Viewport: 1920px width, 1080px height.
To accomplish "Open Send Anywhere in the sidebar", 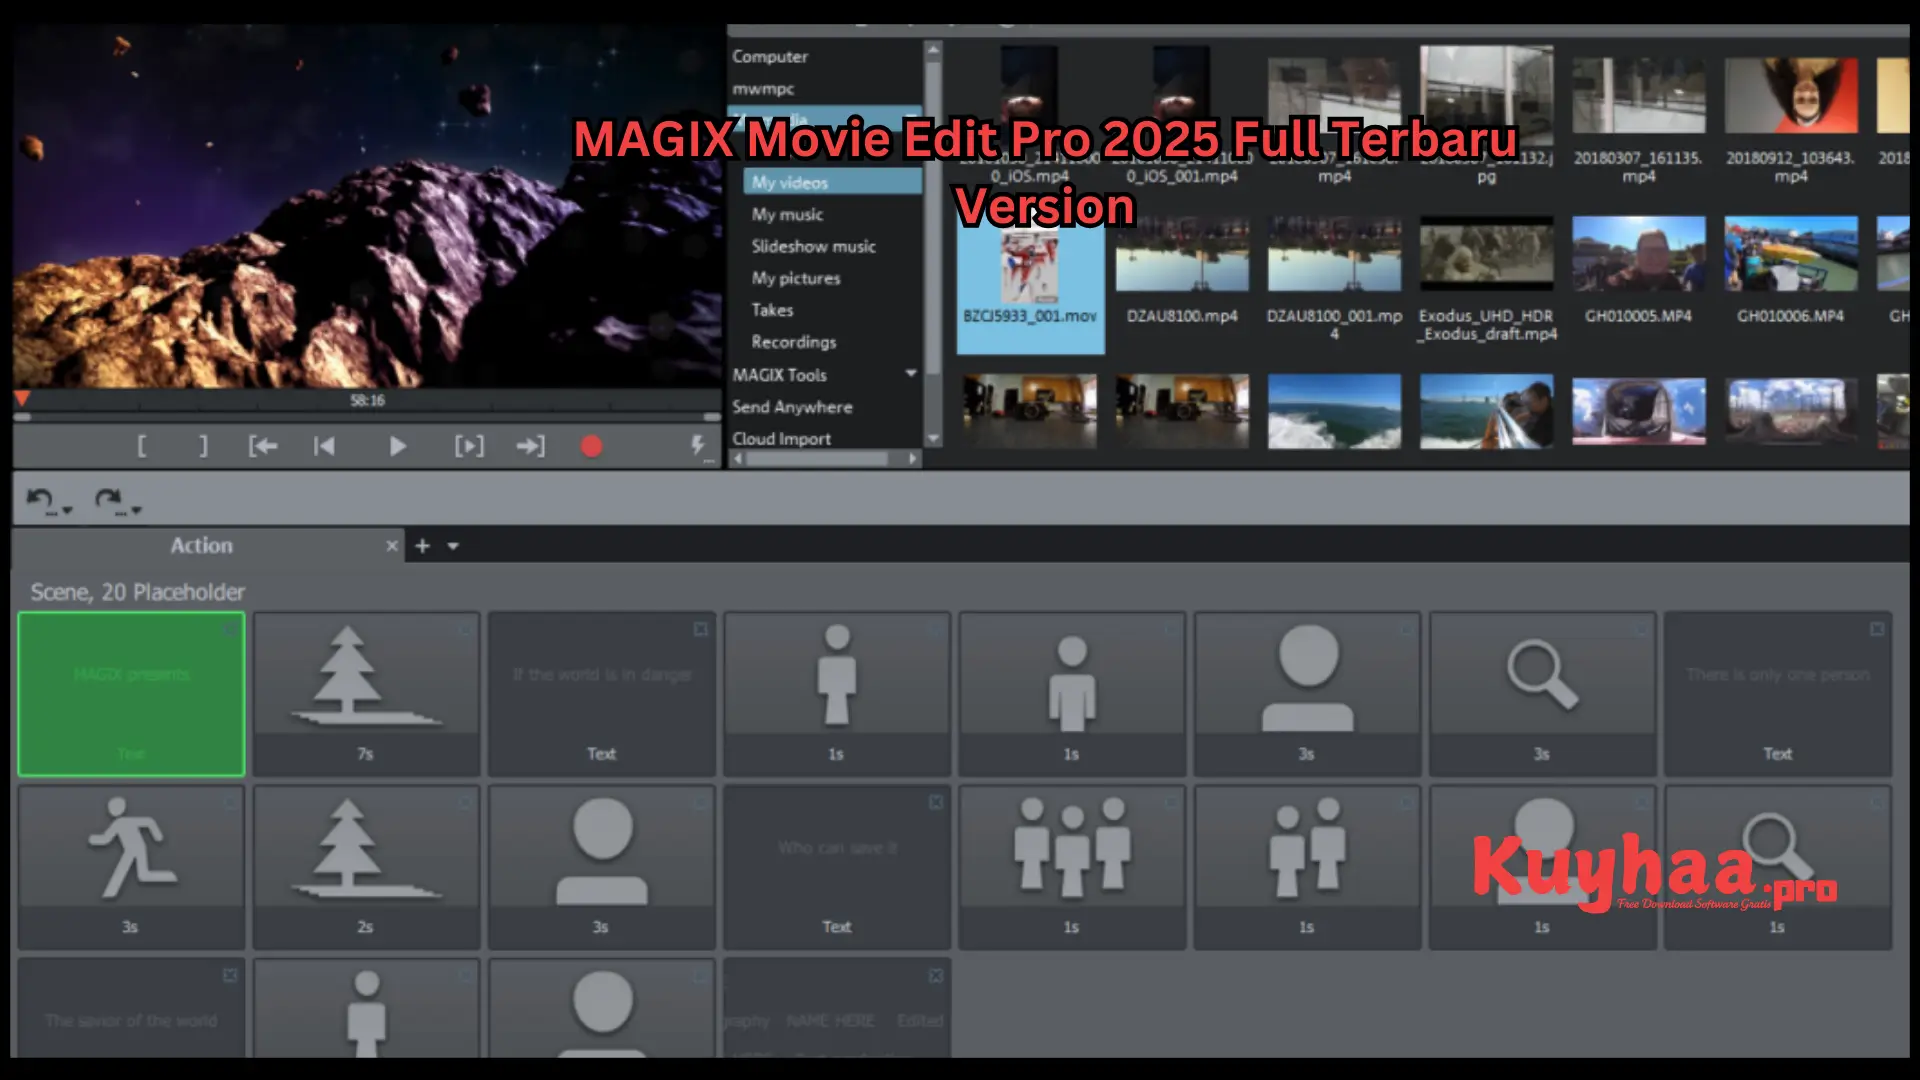I will point(792,406).
